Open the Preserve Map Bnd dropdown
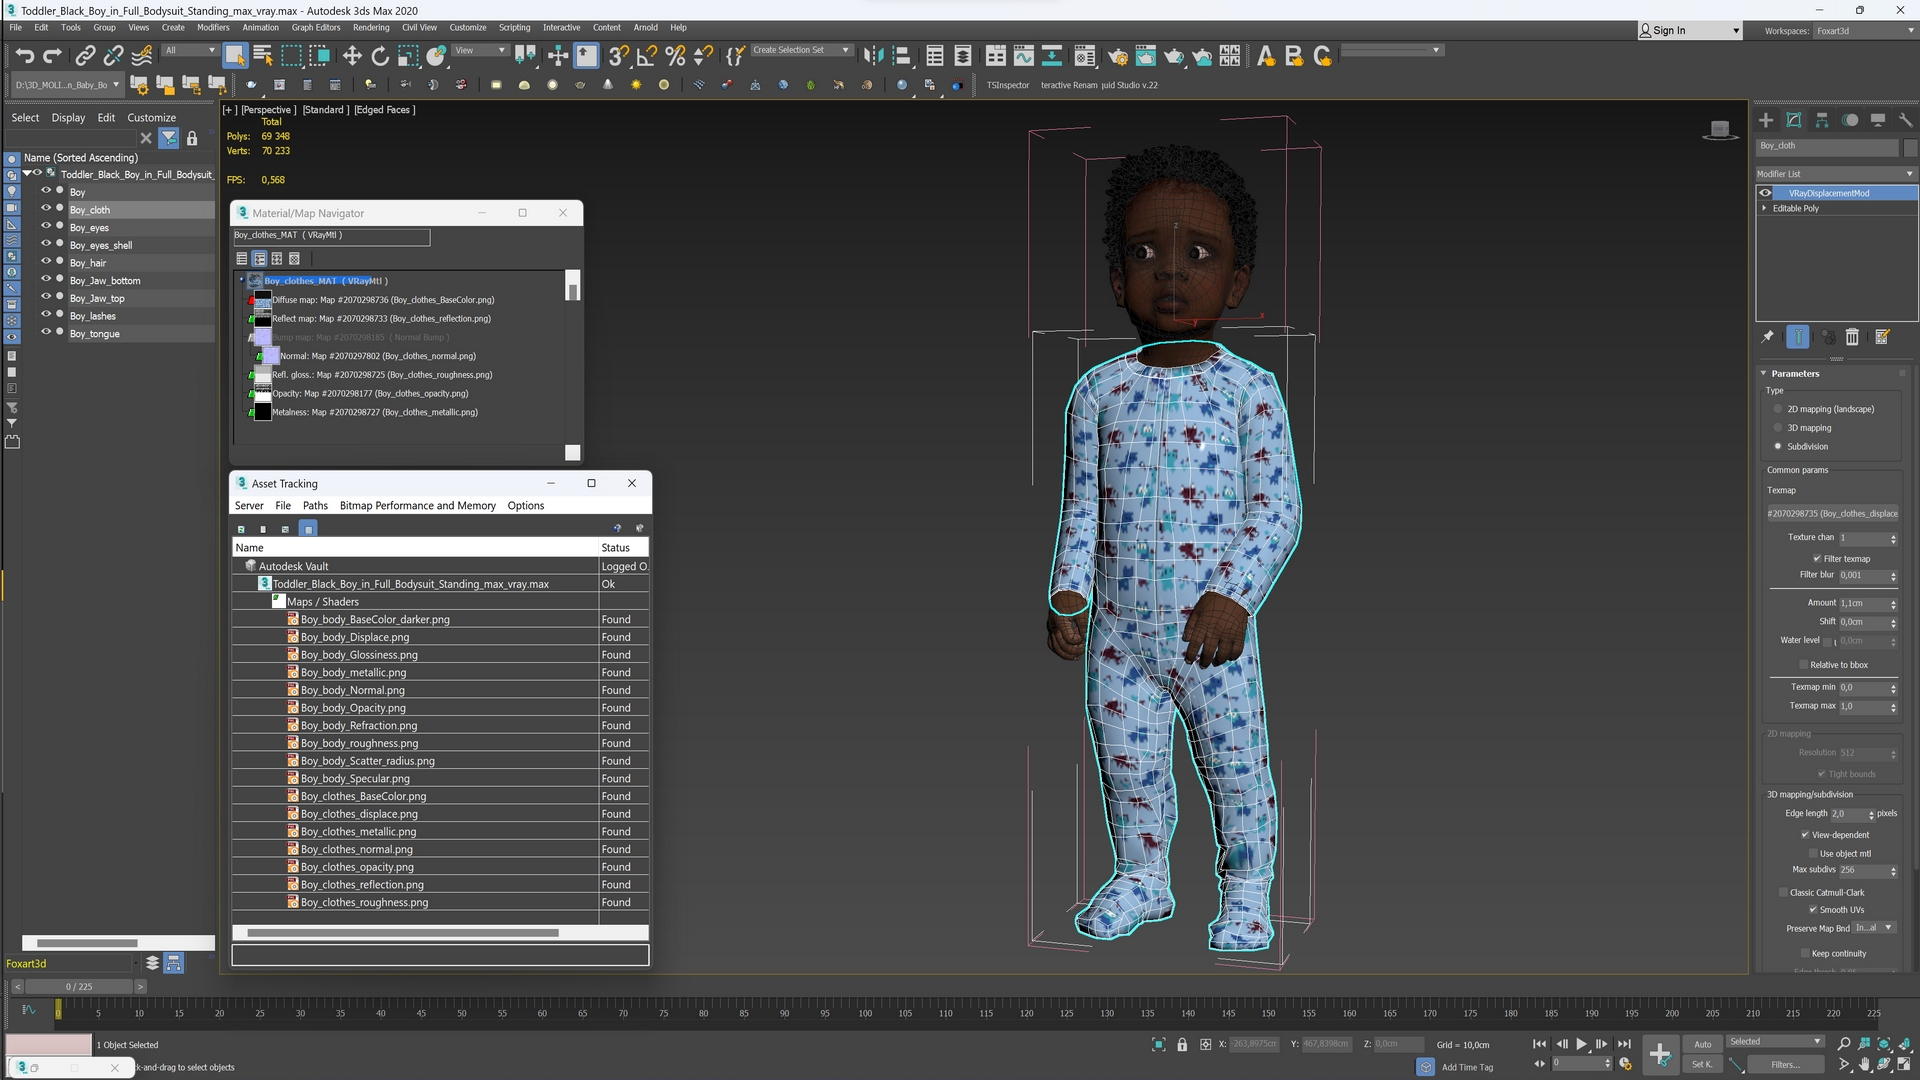Screen dimensions: 1920x1080 pos(1874,928)
